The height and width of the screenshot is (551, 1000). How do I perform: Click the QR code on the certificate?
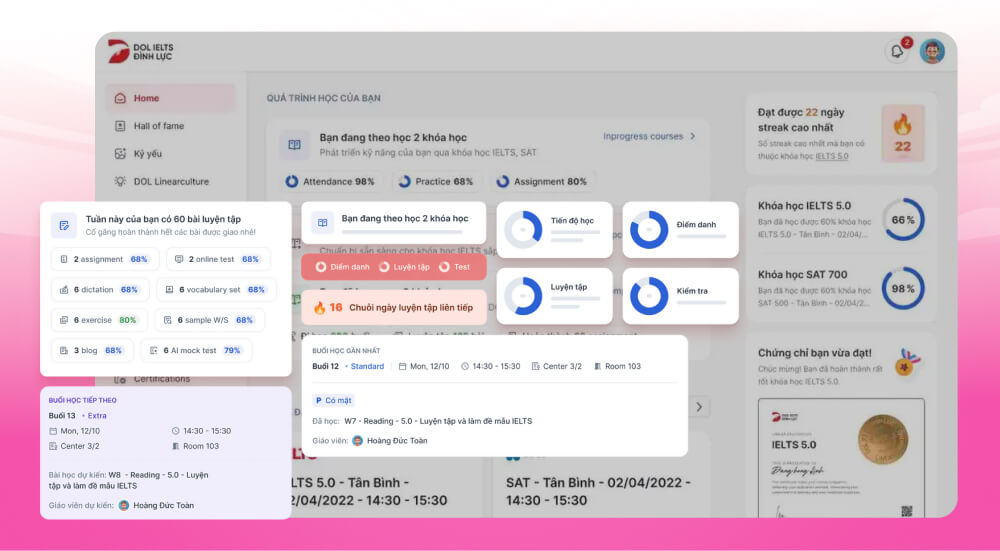(x=906, y=511)
